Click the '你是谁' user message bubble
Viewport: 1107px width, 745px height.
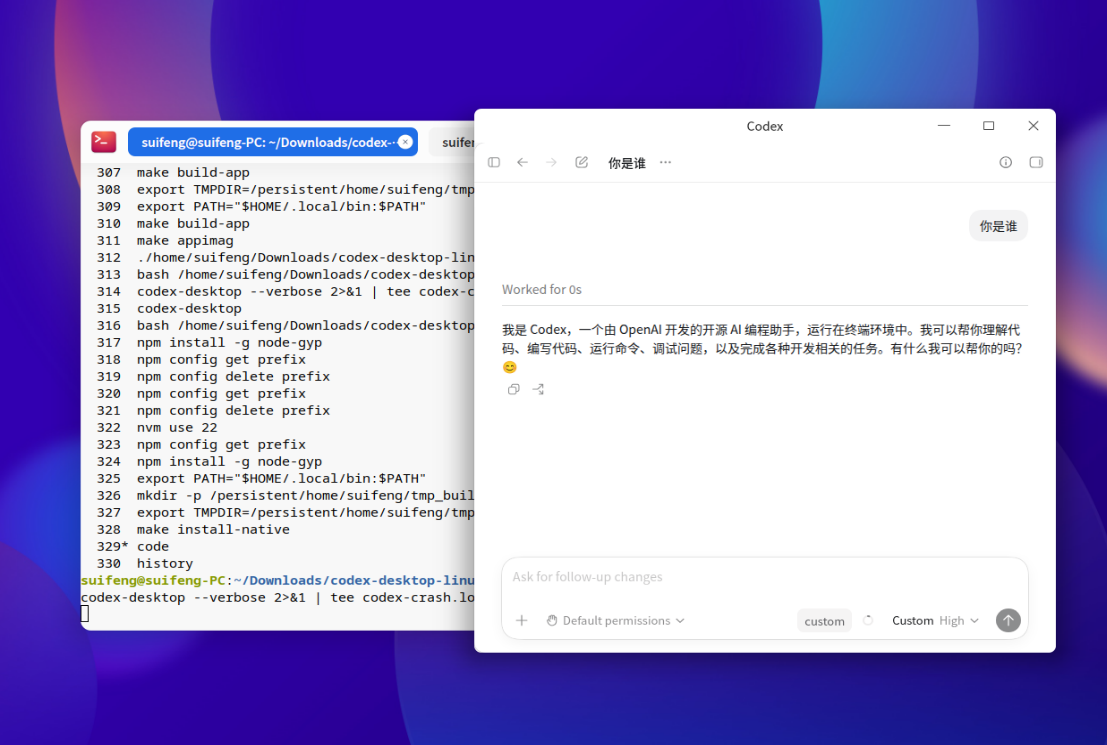(998, 226)
